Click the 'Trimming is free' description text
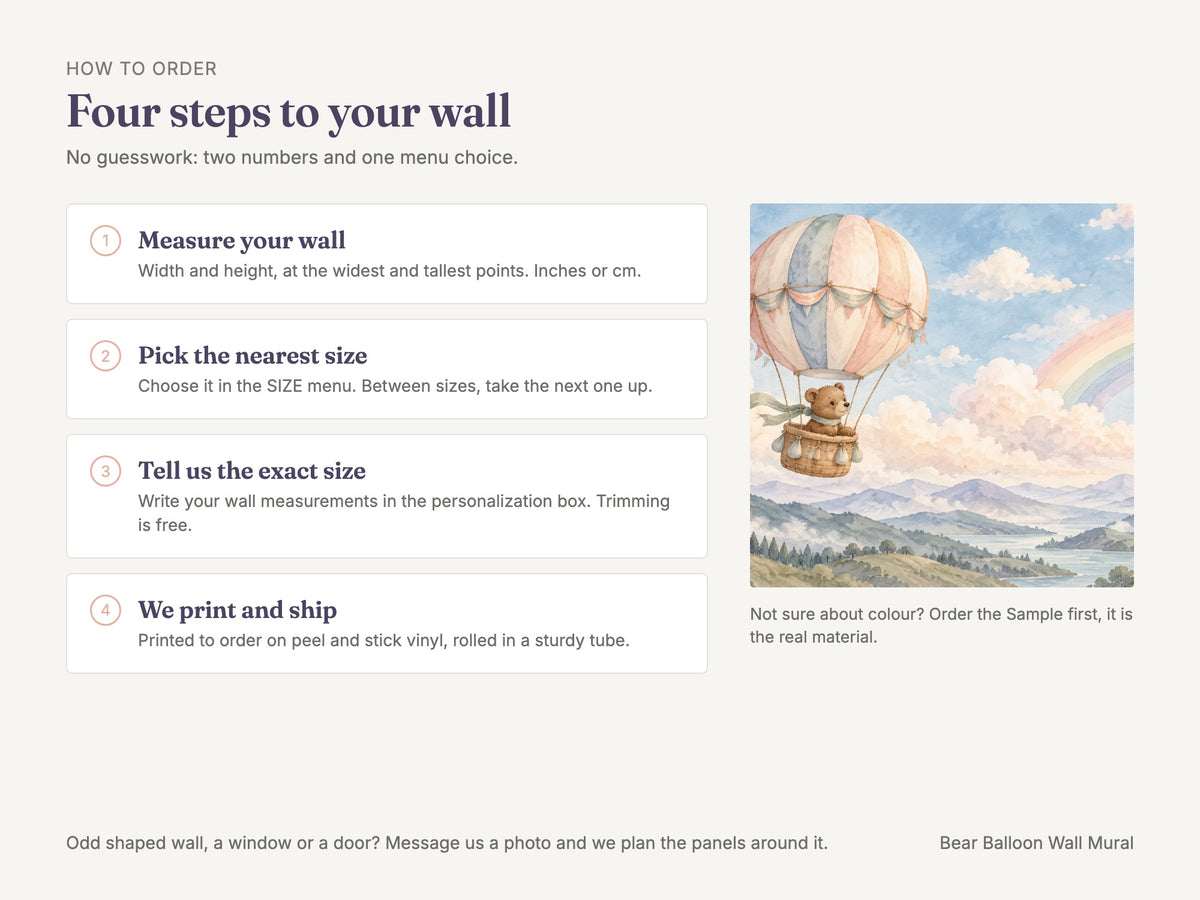Viewport: 1200px width, 900px height. [x=404, y=512]
